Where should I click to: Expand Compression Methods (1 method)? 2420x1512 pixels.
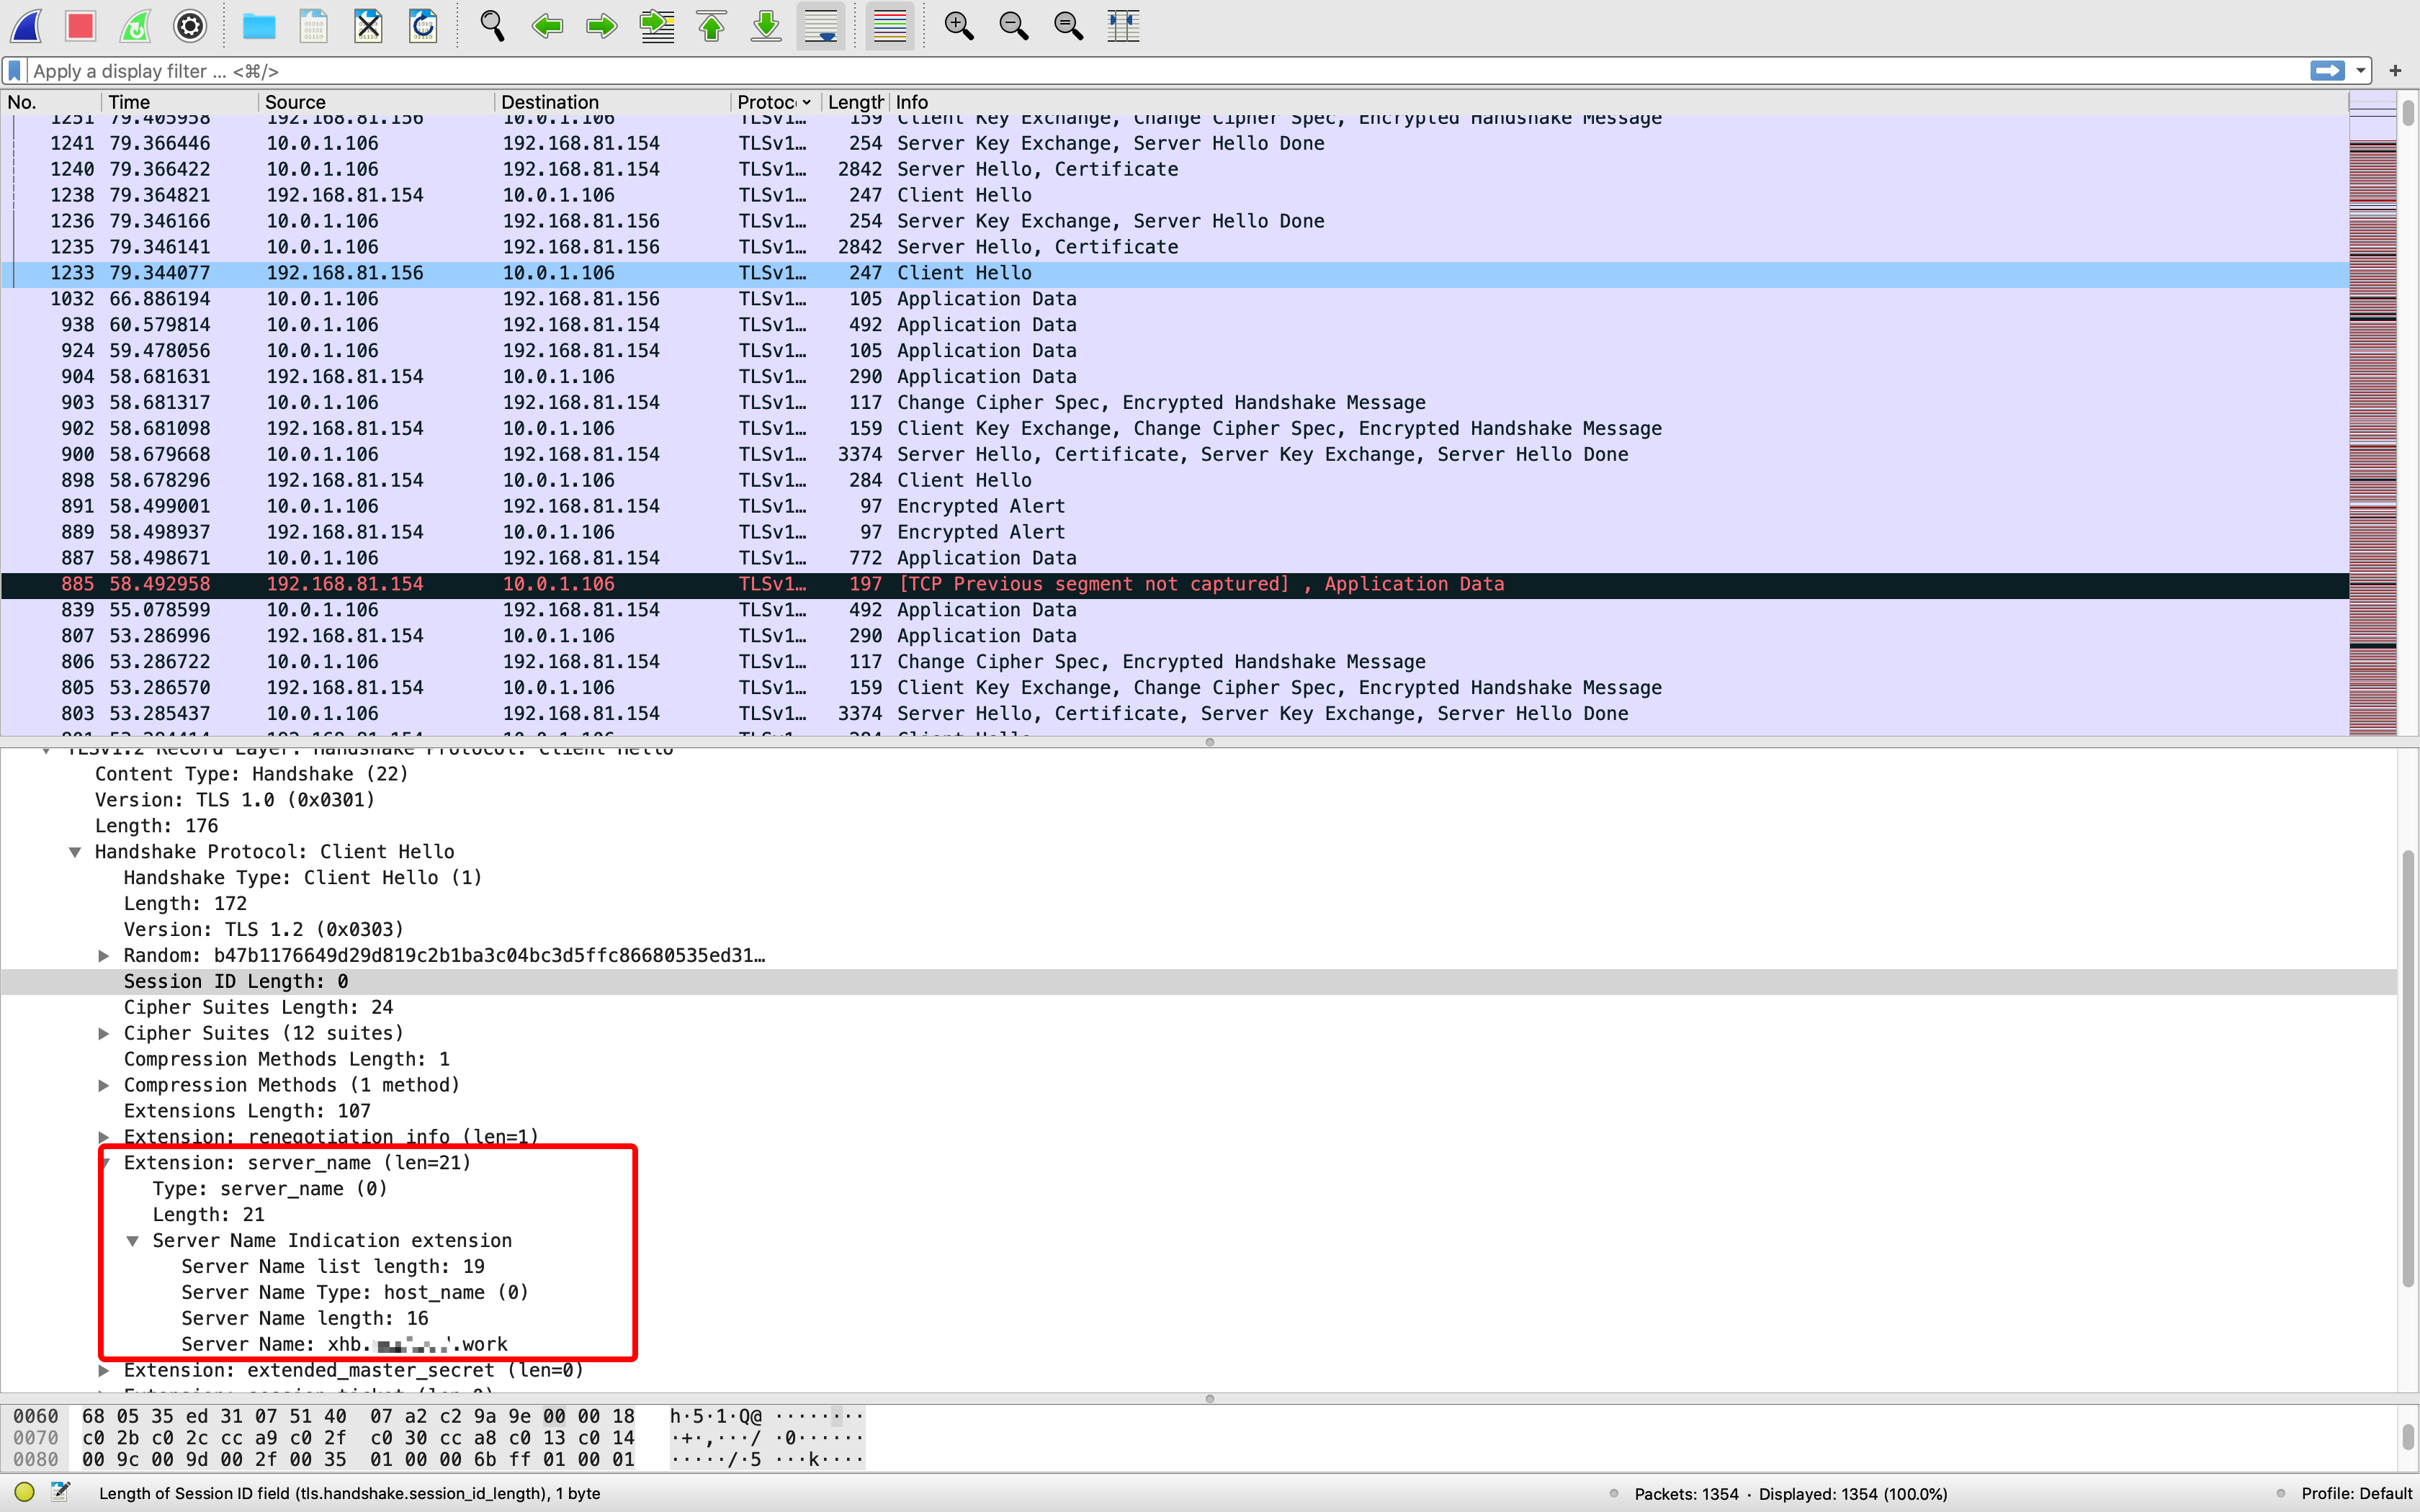coord(104,1085)
